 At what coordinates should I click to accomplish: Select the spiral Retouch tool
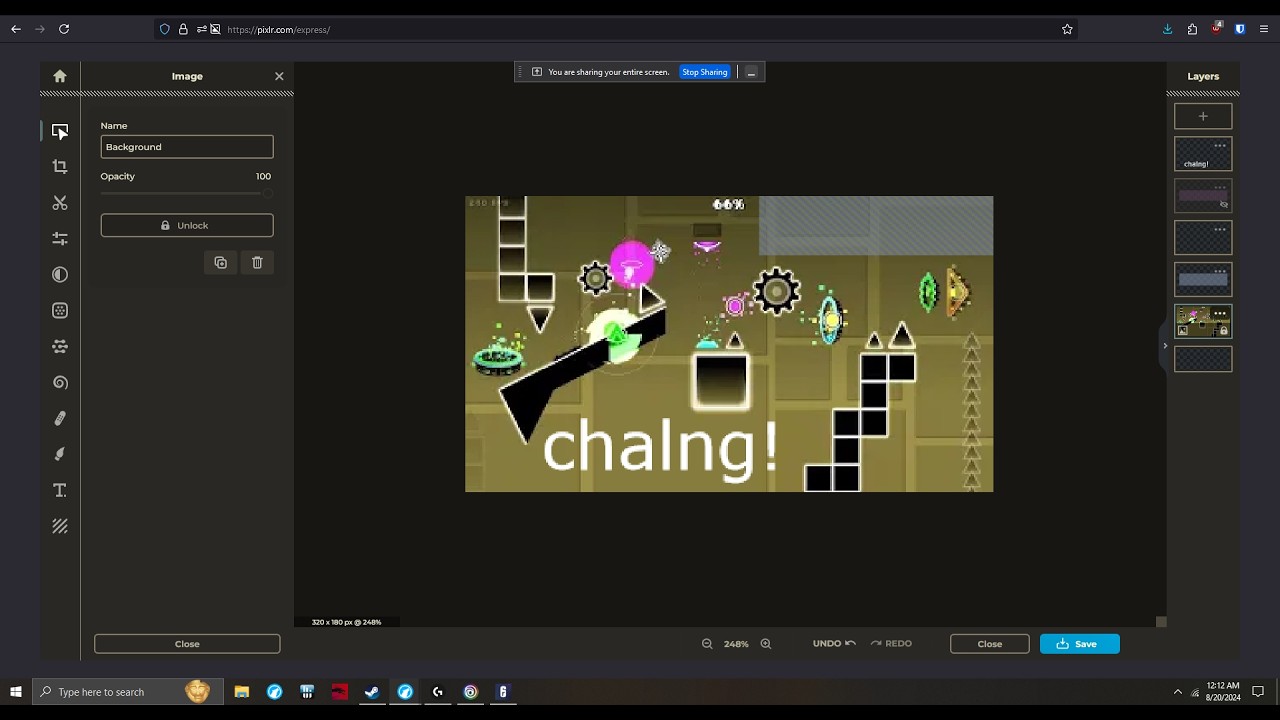coord(60,382)
